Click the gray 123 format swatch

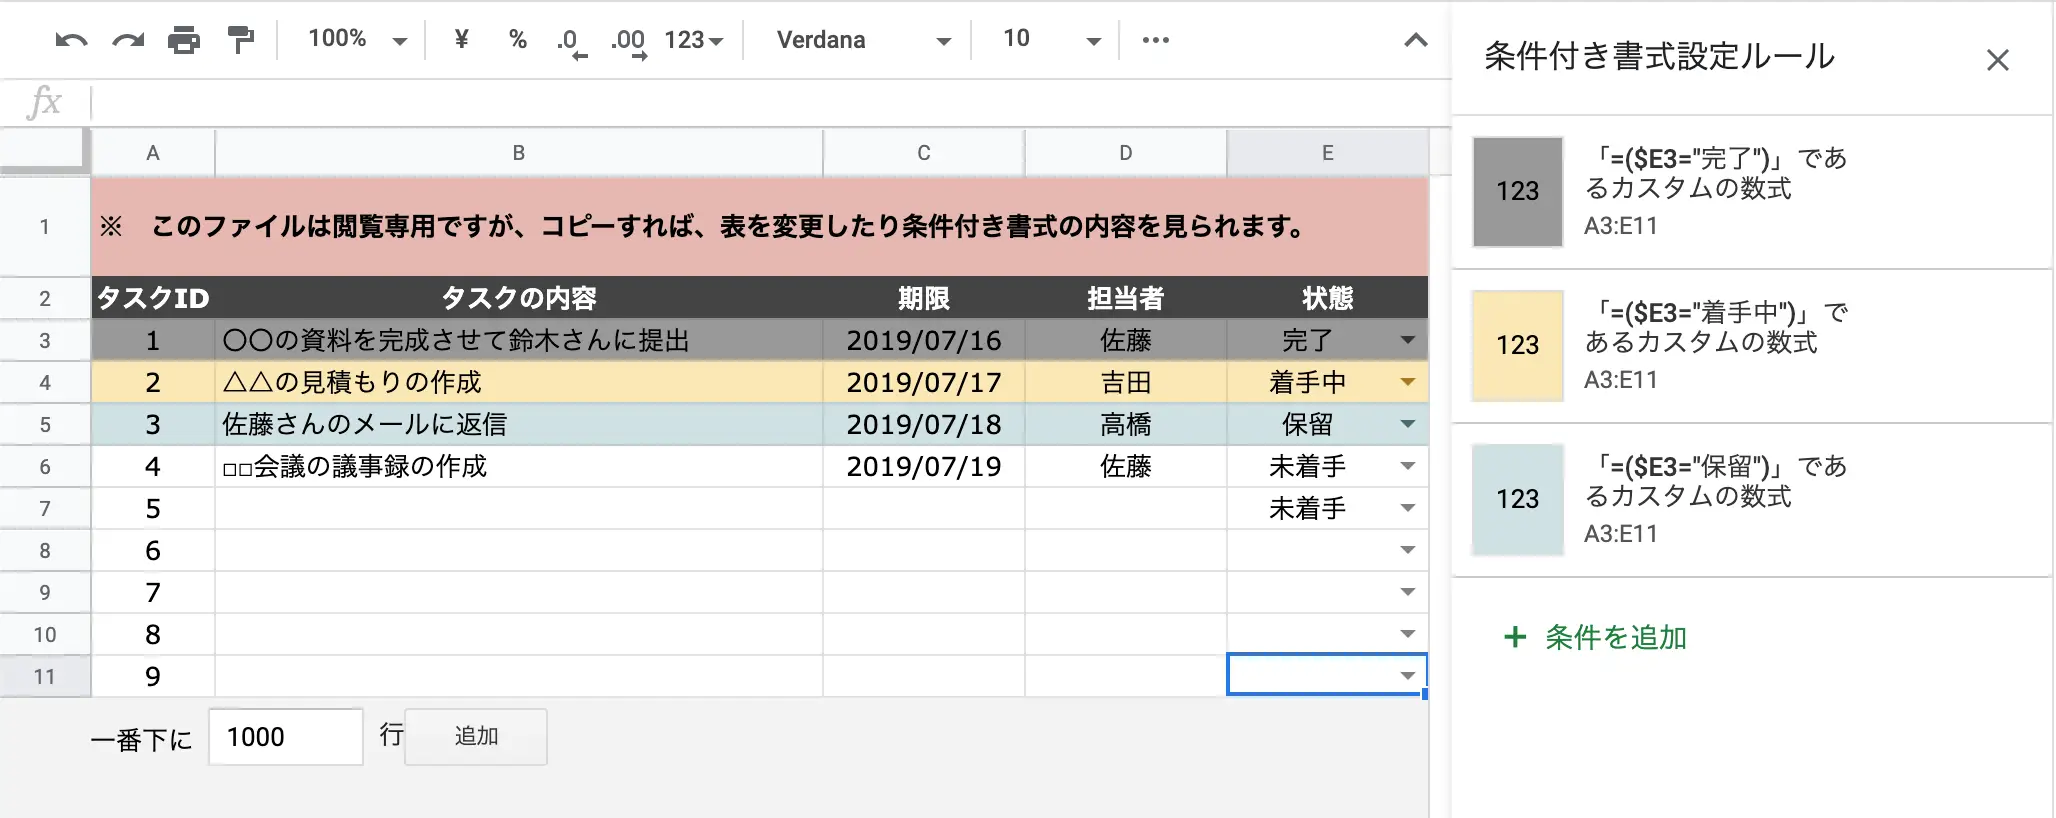pos(1518,192)
